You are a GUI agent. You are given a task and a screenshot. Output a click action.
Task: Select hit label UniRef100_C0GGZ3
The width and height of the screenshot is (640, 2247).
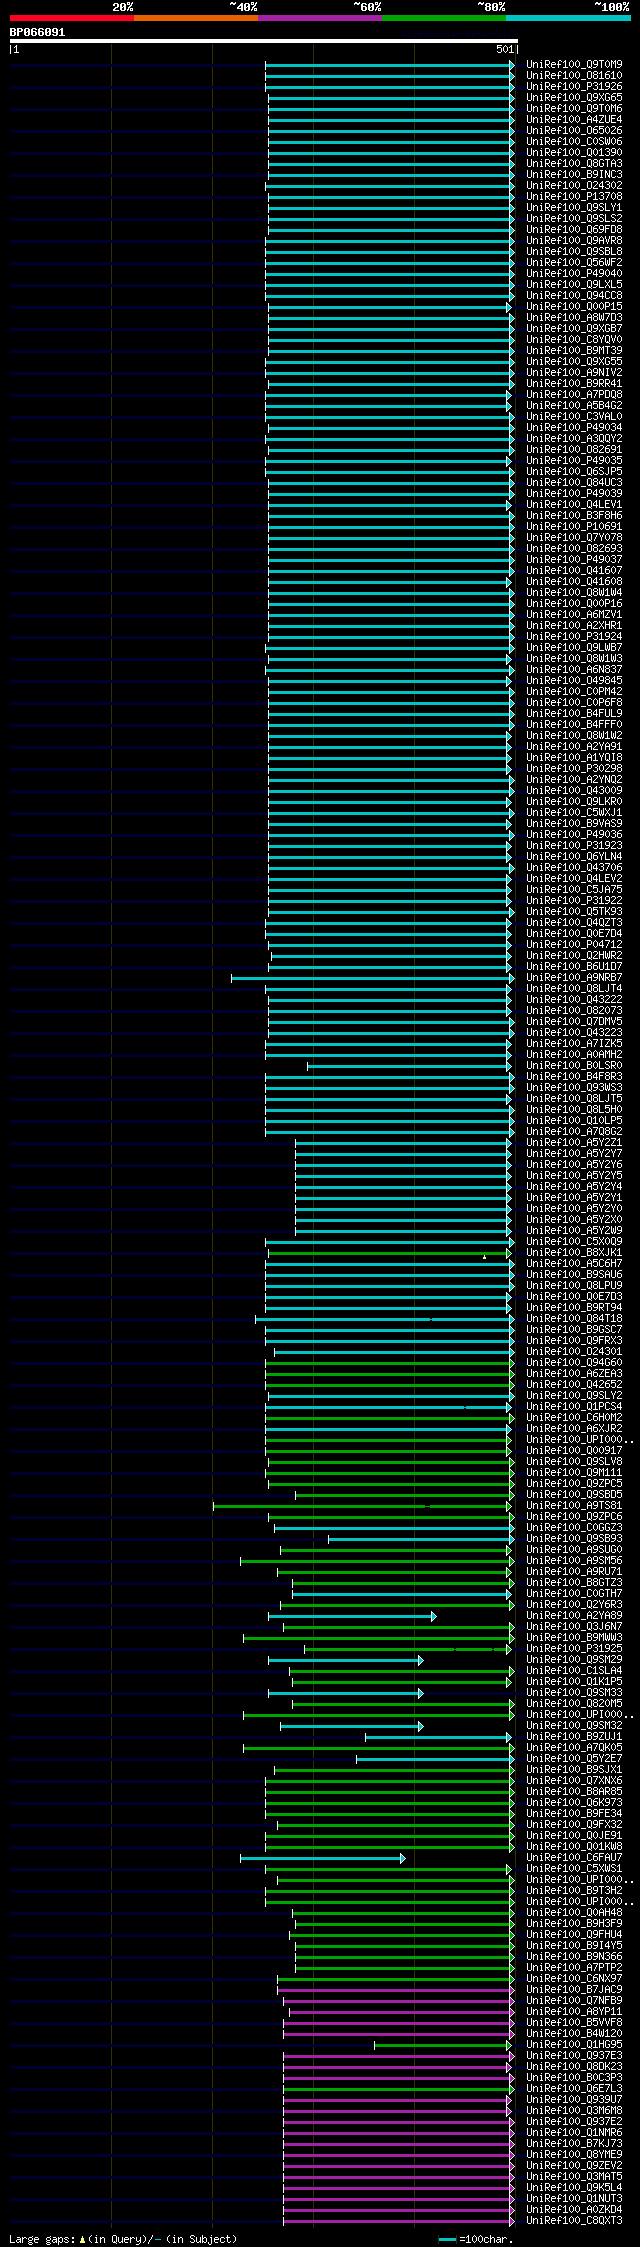(x=574, y=1527)
